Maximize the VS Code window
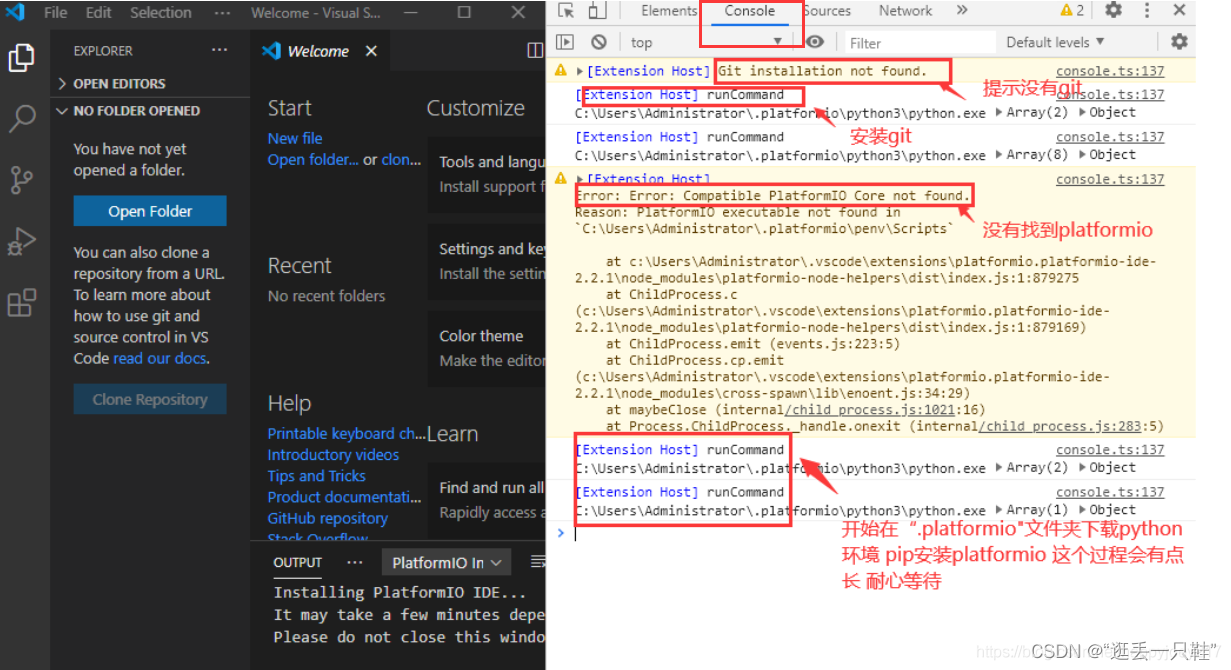Image resolution: width=1231 pixels, height=670 pixels. (x=464, y=13)
